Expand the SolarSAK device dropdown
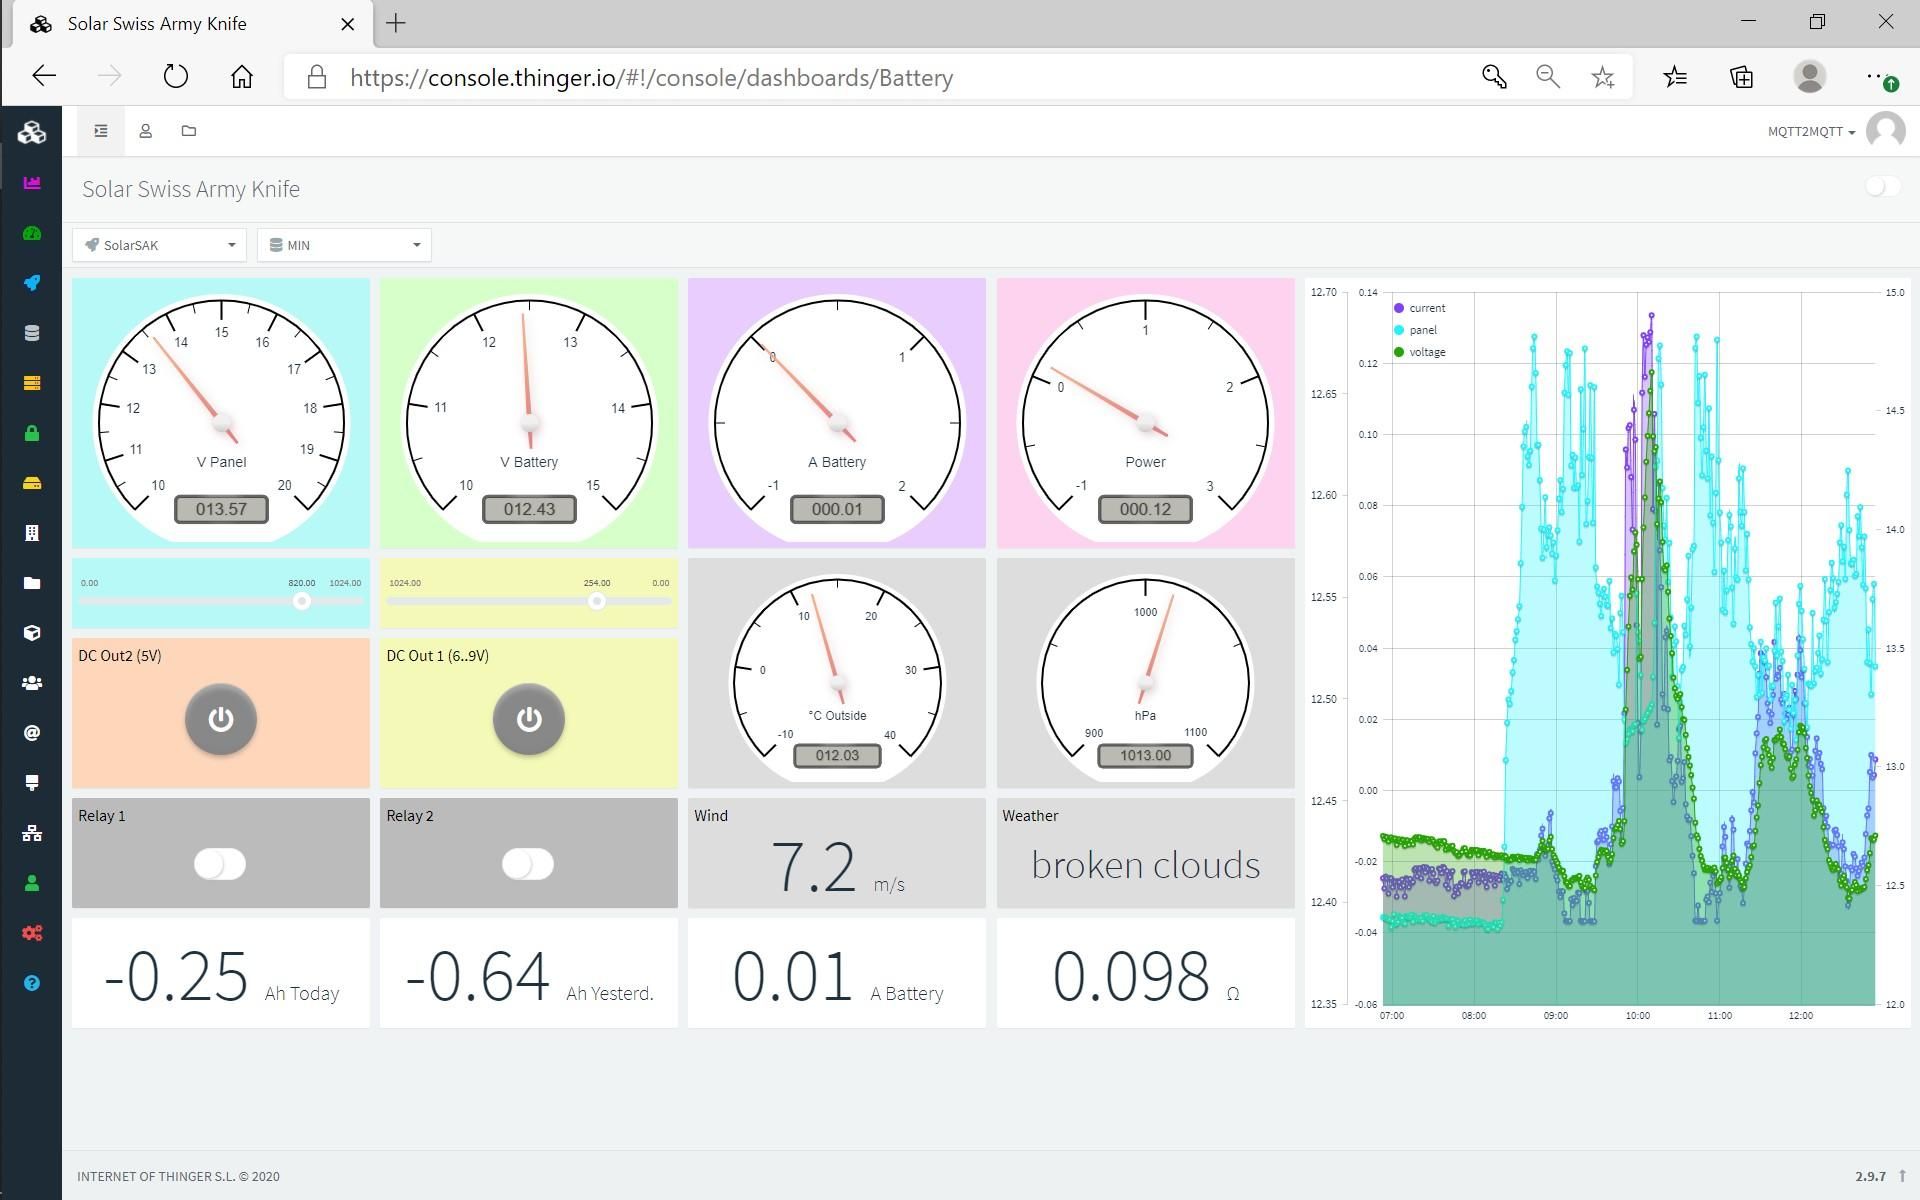The height and width of the screenshot is (1200, 1920). 159,245
